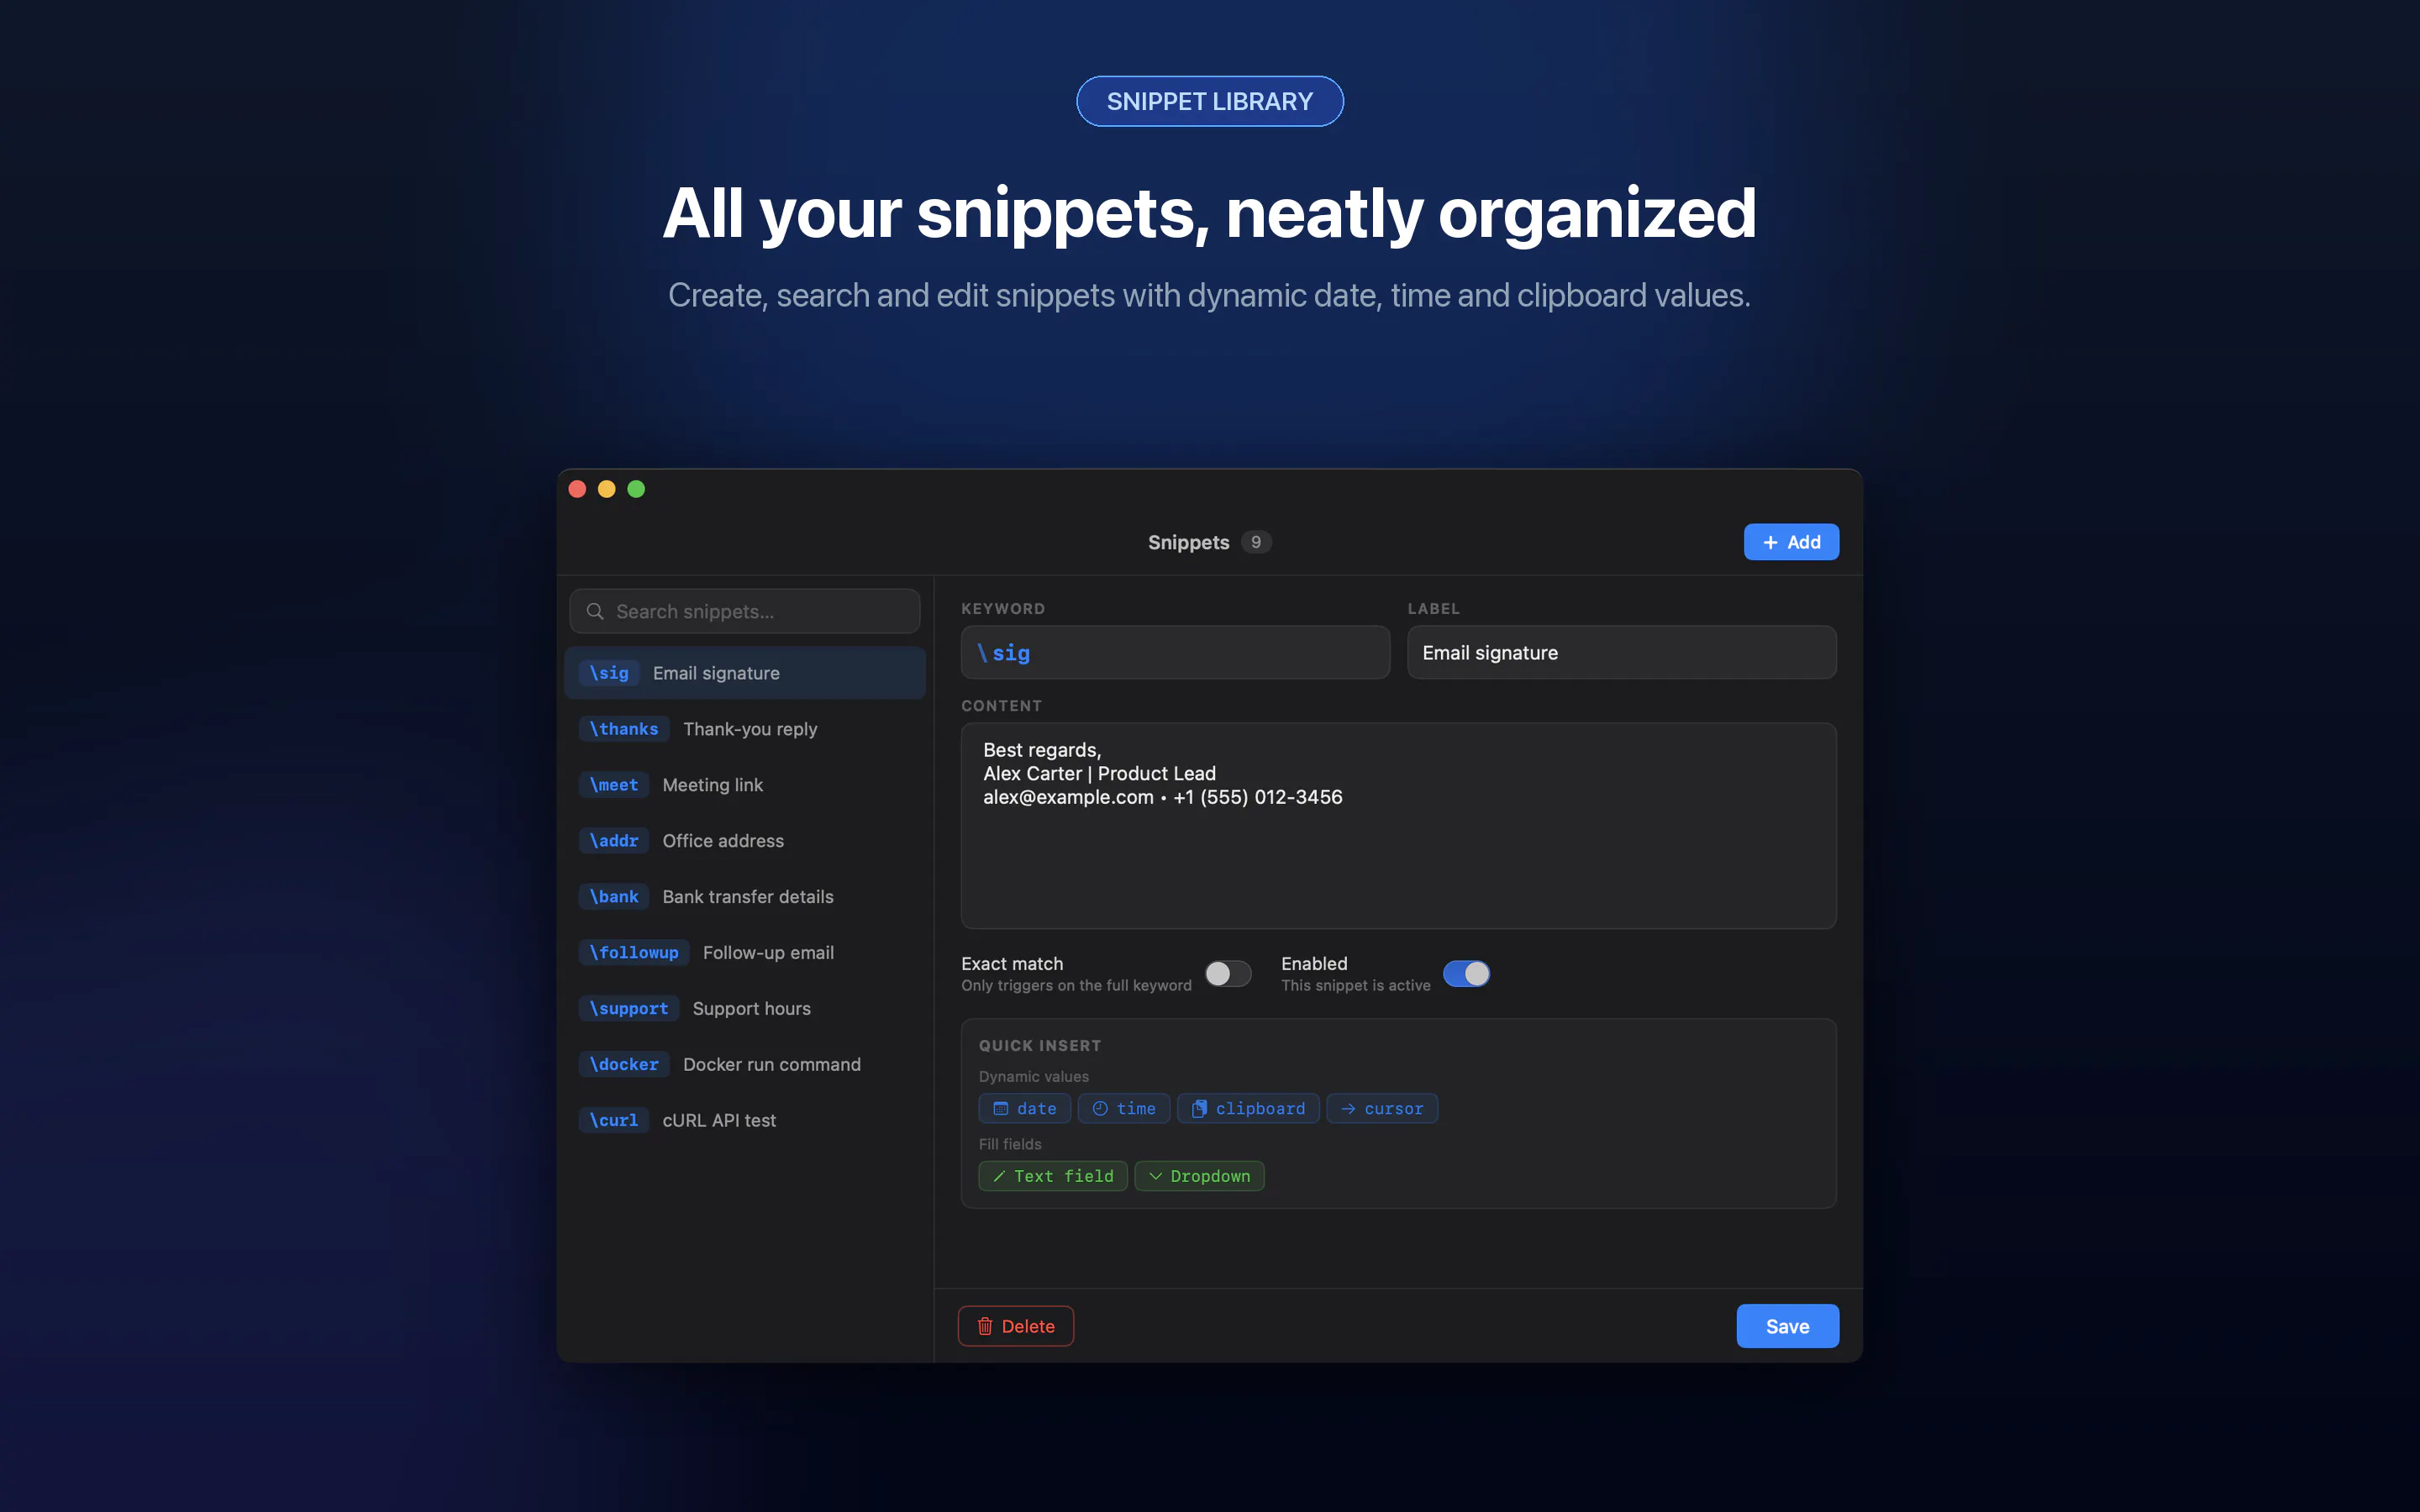Screen dimensions: 2420x1512
Task: Select the \sig Email signature snippet
Action: pos(744,673)
